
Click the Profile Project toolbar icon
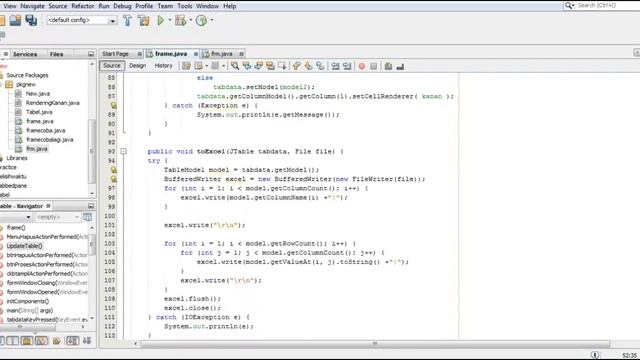pos(201,20)
